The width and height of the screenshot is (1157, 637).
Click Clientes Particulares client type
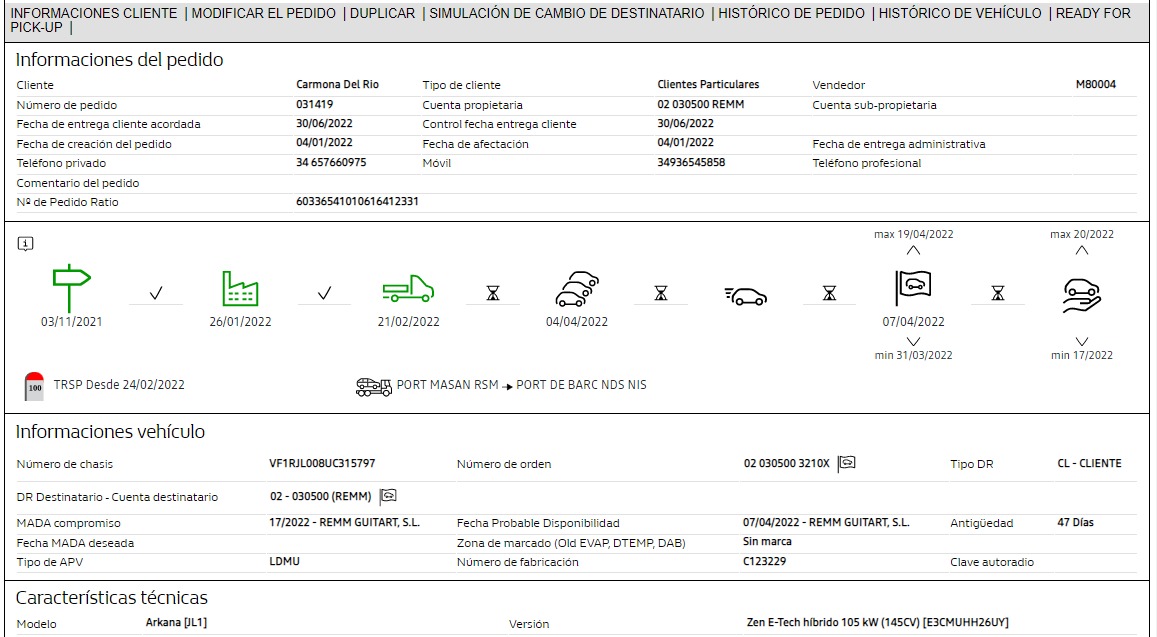click(708, 84)
